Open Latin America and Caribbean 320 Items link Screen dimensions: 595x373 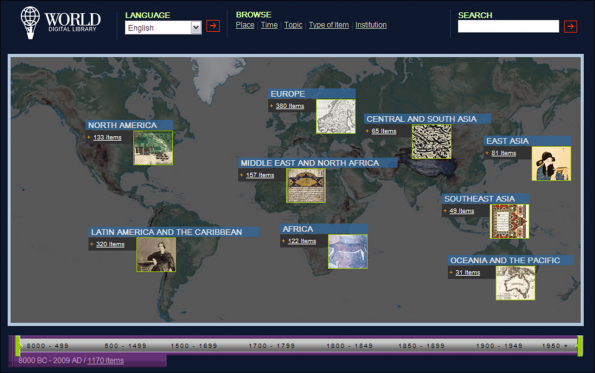click(110, 244)
